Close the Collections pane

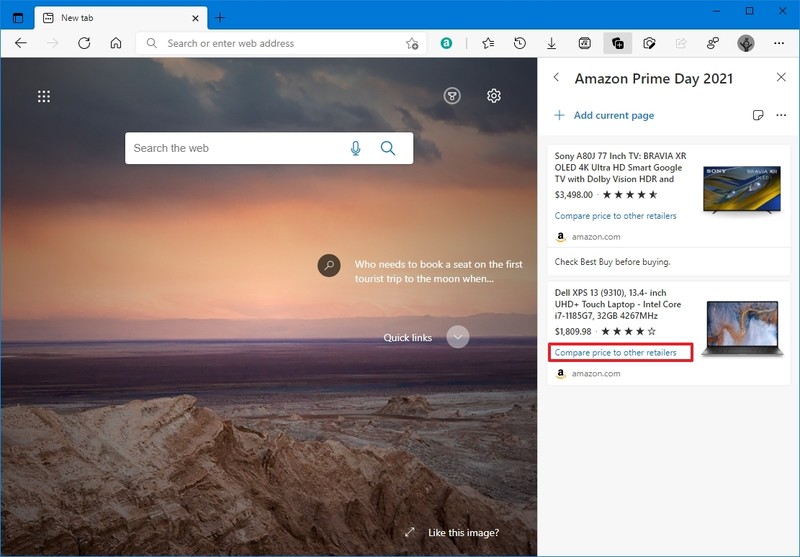[x=781, y=77]
